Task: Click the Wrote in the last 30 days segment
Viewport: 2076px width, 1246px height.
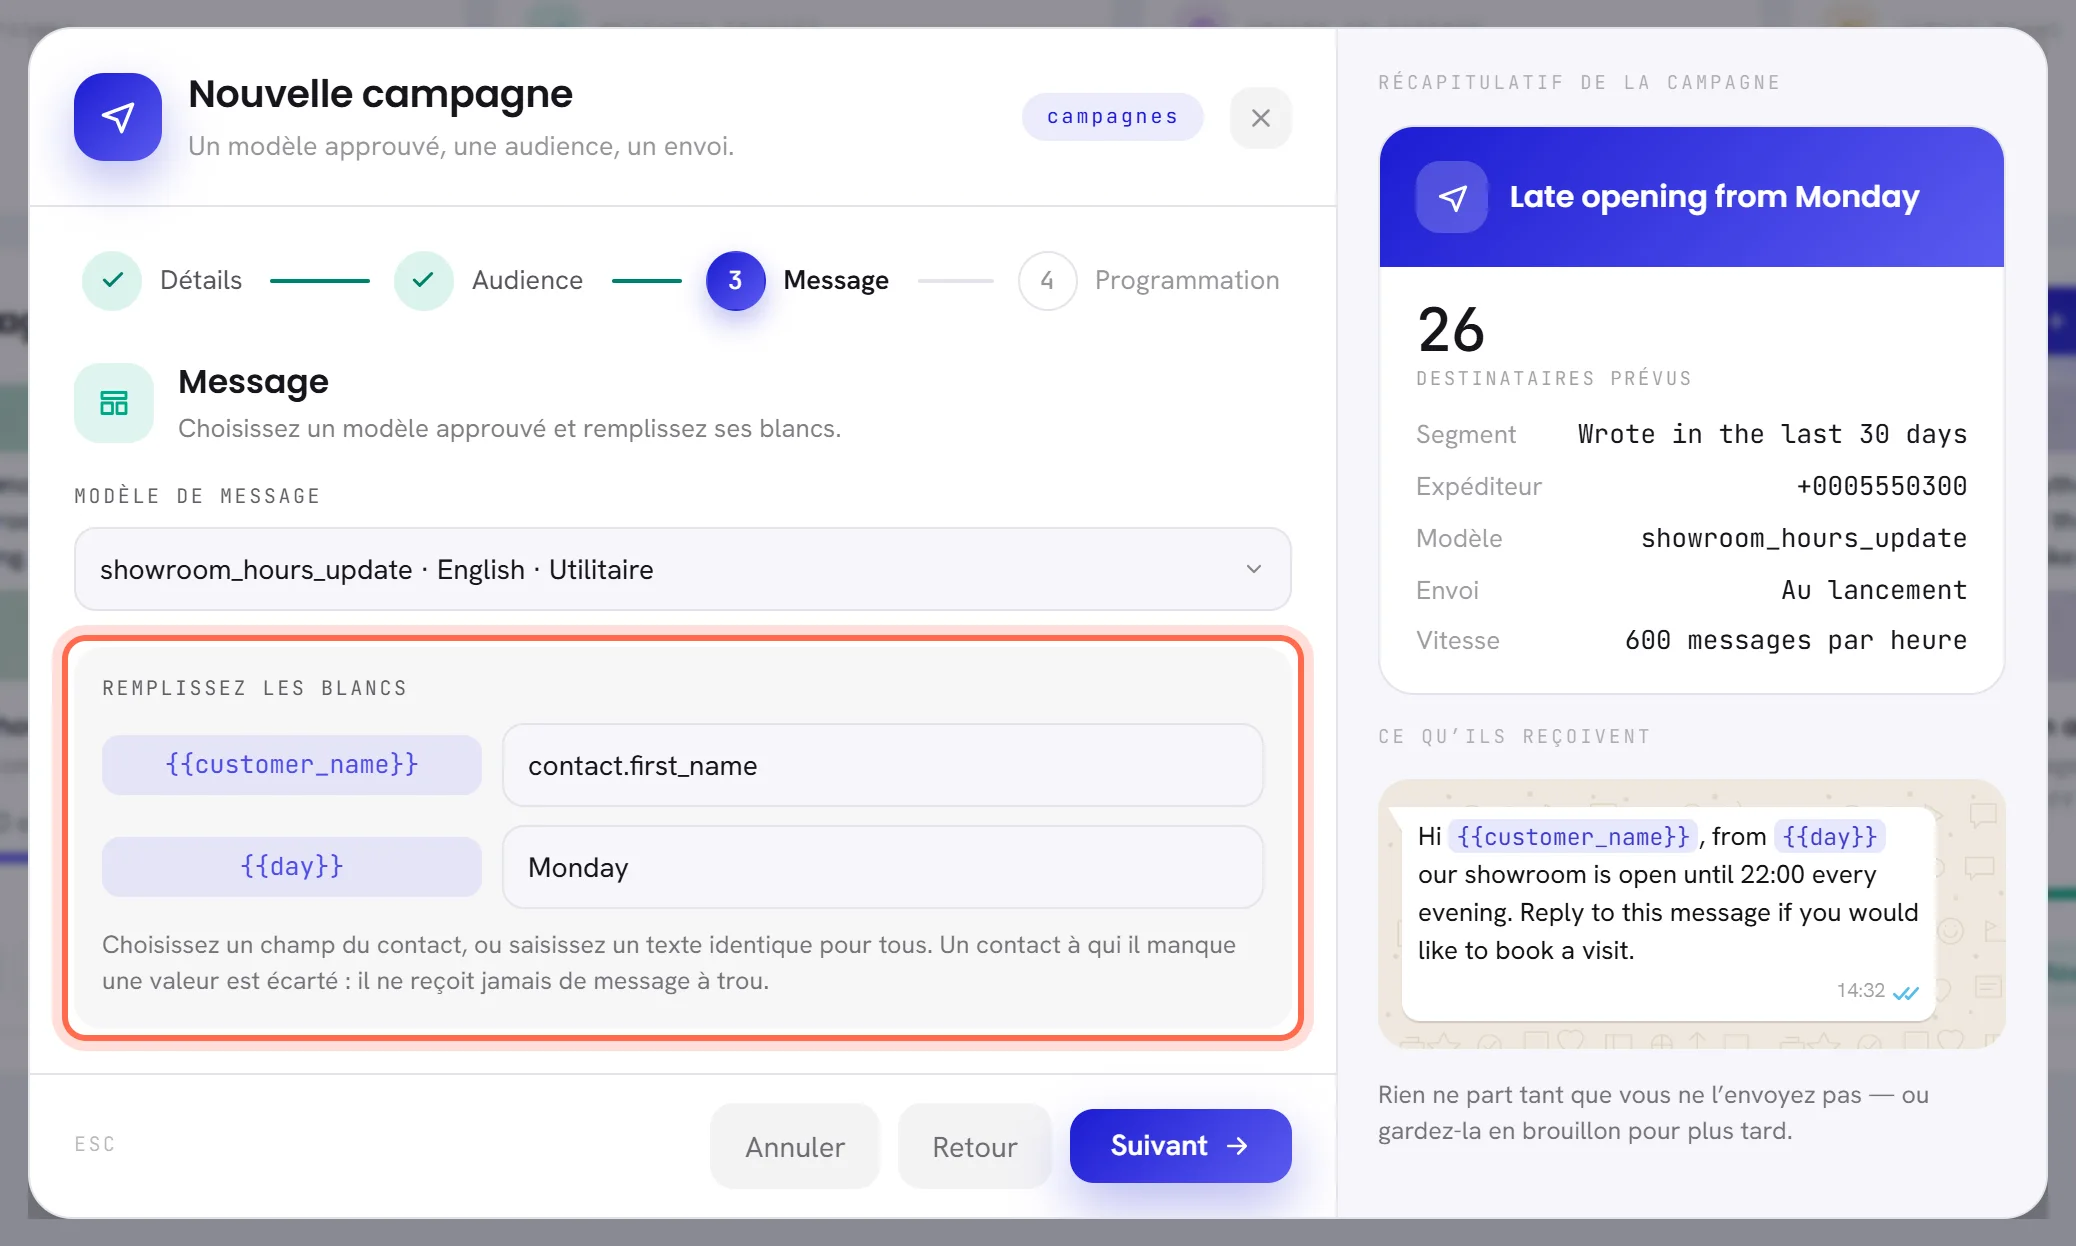Action: (x=1772, y=434)
